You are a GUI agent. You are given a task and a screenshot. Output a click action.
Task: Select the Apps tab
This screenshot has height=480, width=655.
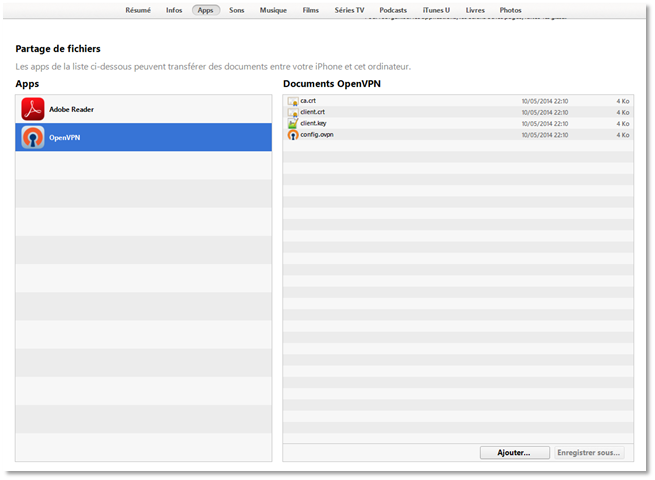coord(206,10)
